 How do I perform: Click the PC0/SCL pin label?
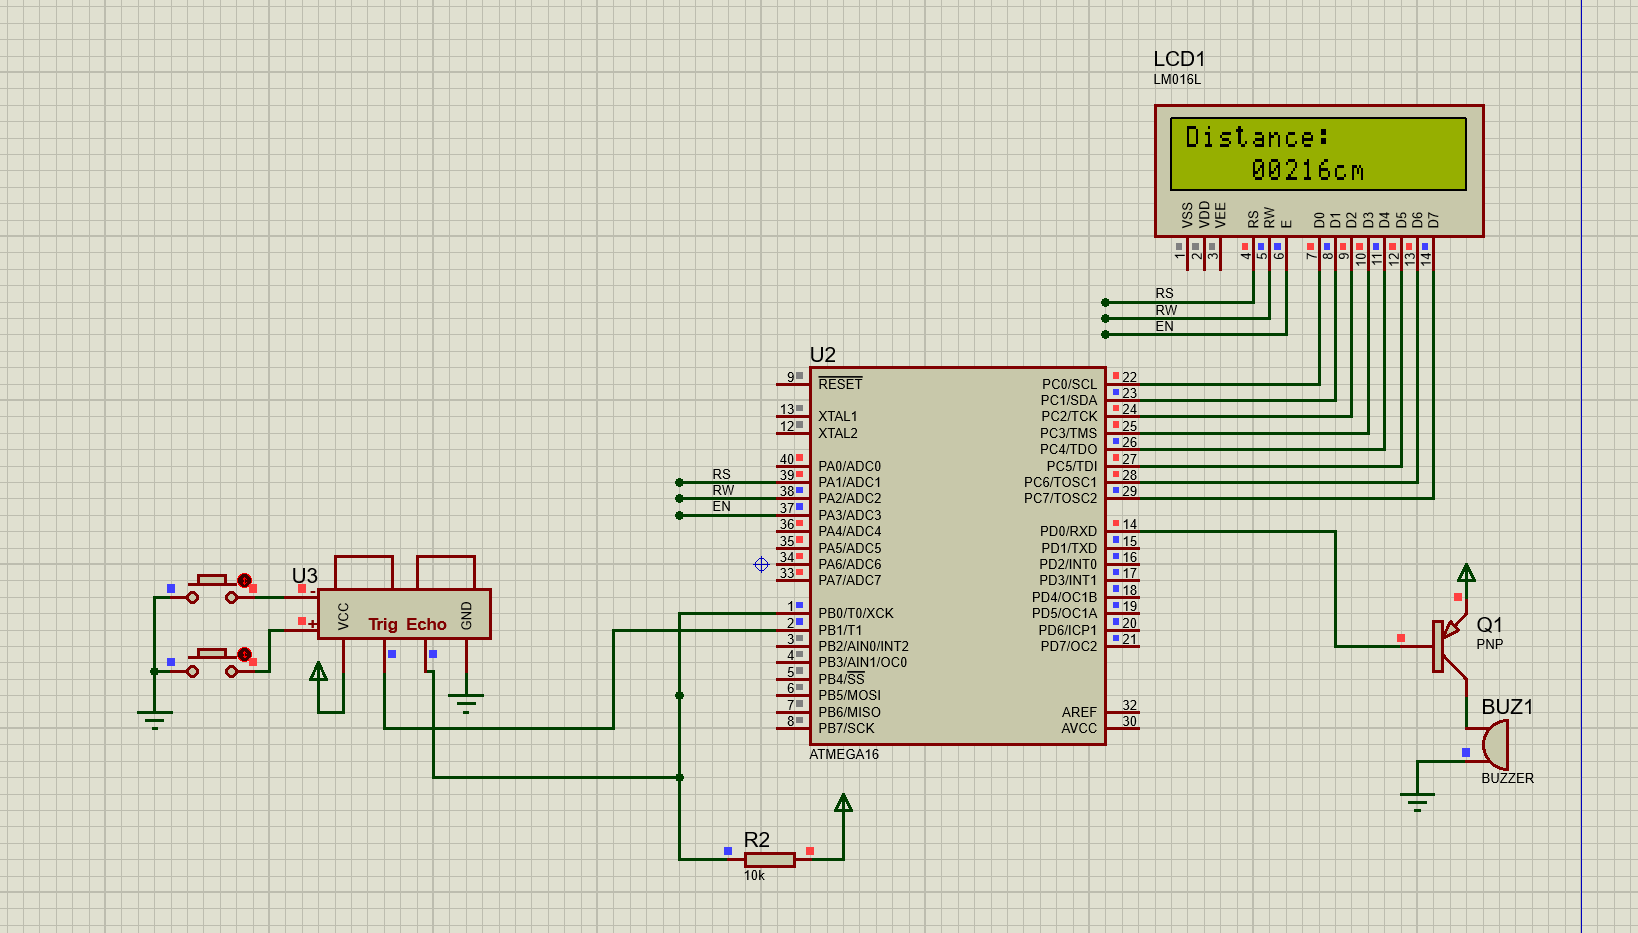point(1069,384)
